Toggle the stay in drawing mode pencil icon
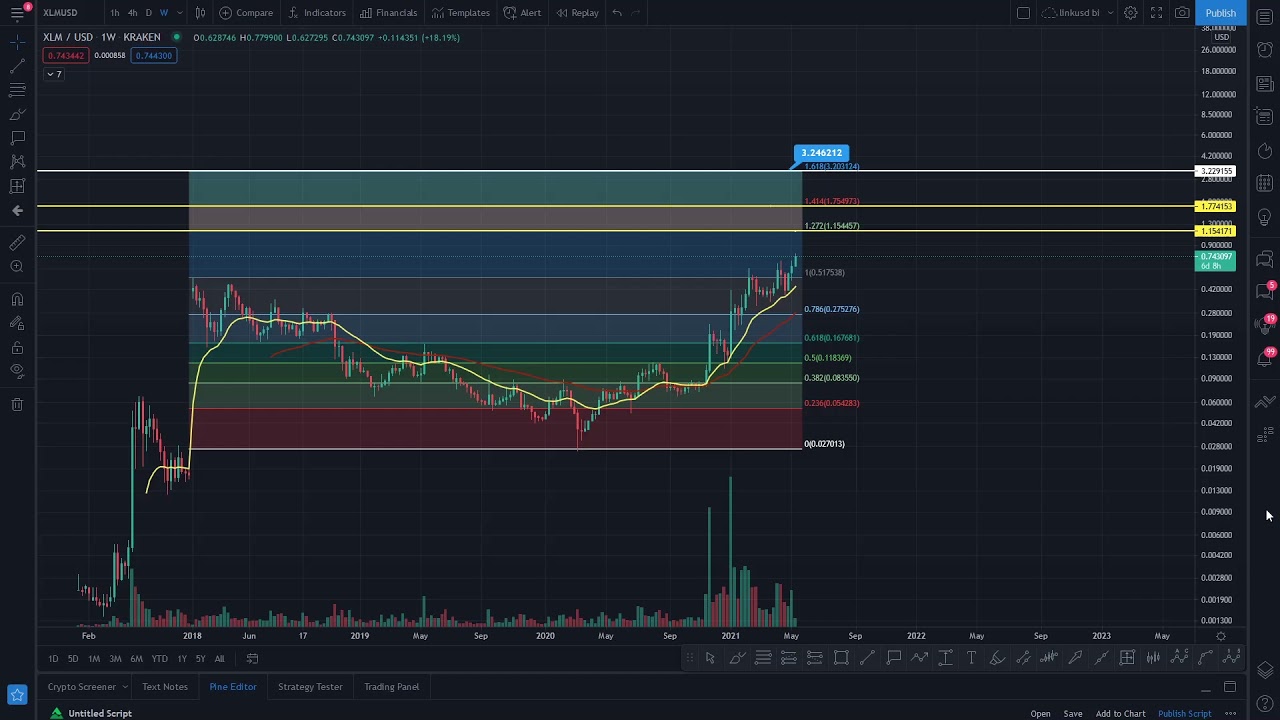The width and height of the screenshot is (1280, 720). pos(17,324)
